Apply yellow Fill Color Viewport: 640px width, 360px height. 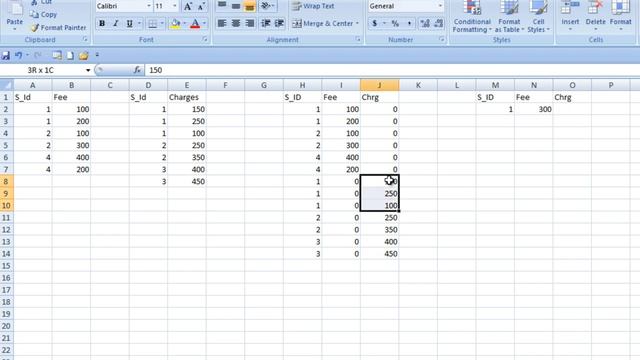(x=176, y=23)
